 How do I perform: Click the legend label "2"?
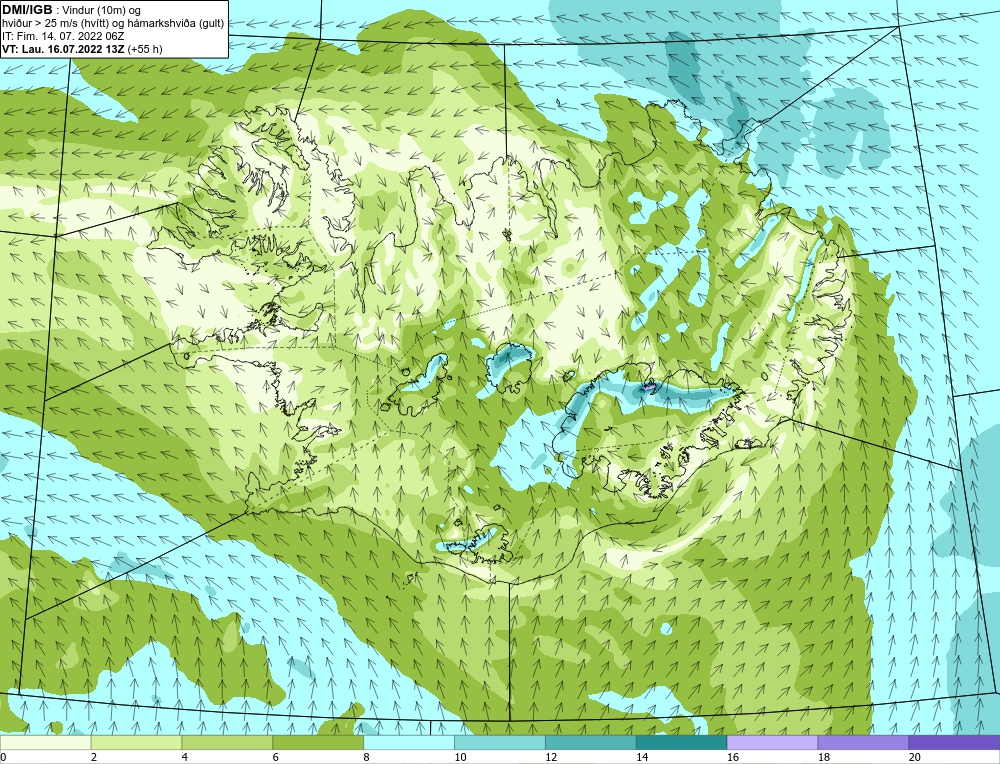point(94,757)
